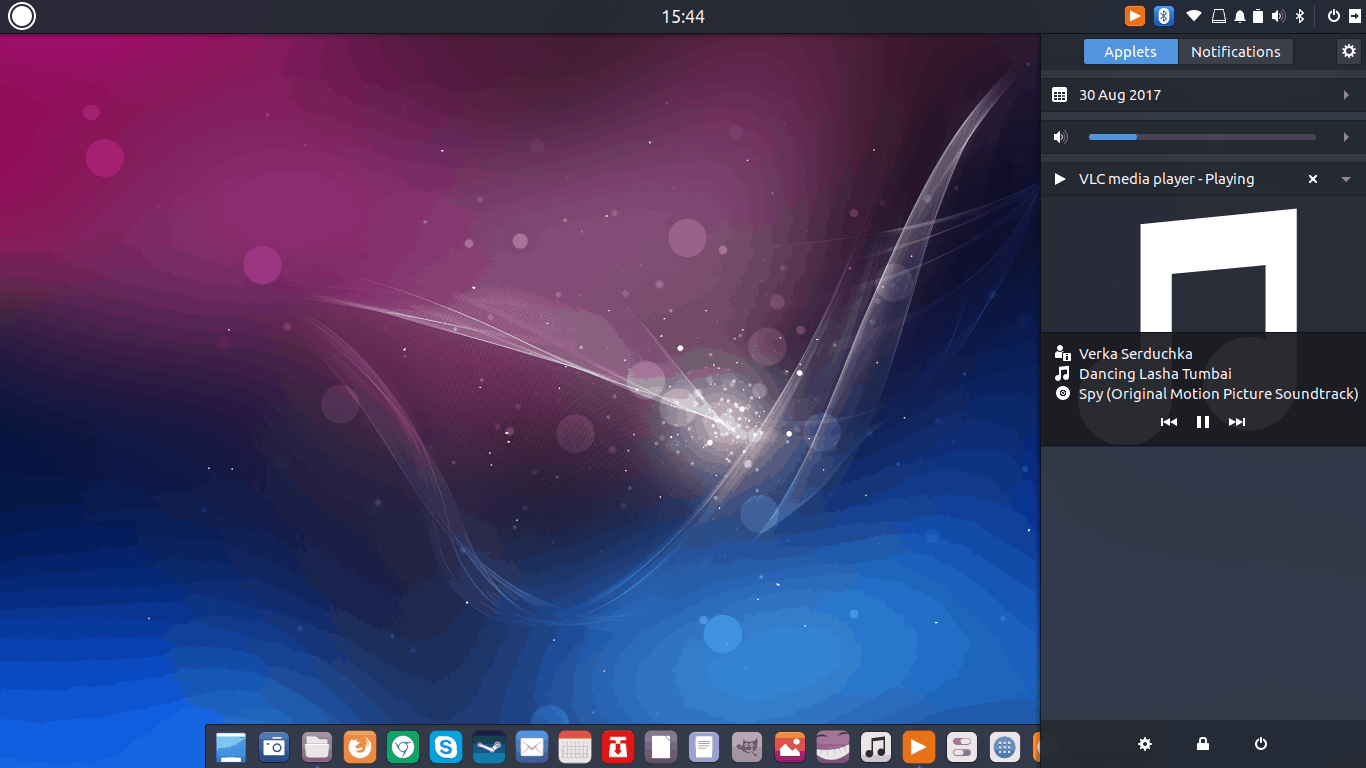Click the lock screen icon in Raven

coord(1203,744)
